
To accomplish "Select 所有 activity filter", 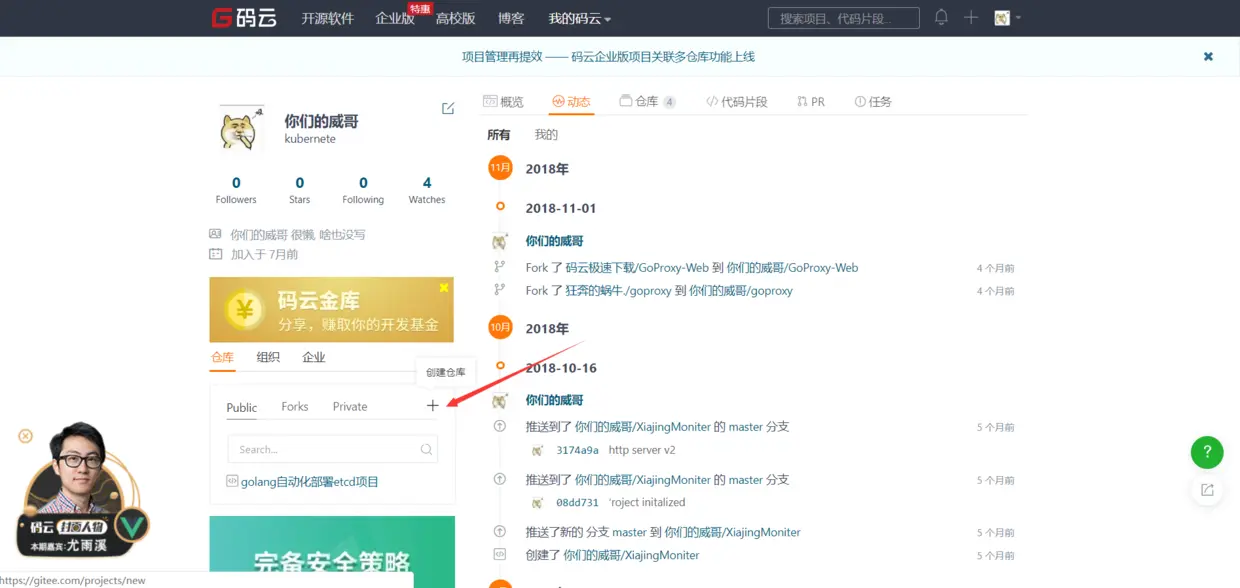I will click(499, 134).
